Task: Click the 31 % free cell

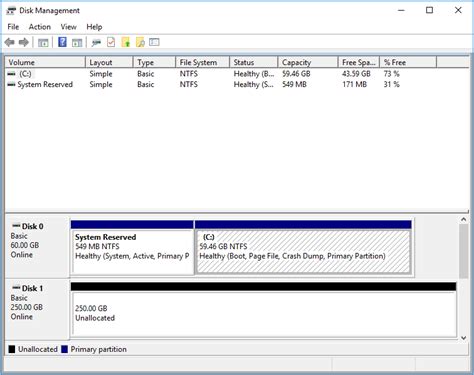Action: point(392,84)
